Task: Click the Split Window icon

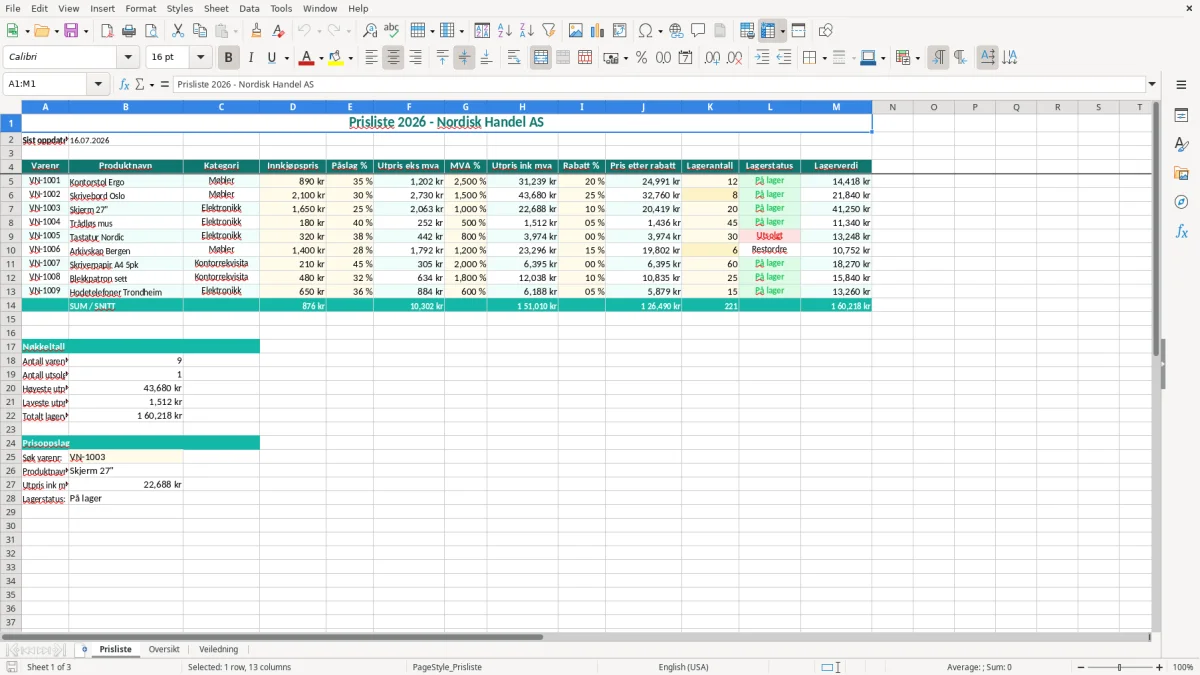Action: coord(798,31)
